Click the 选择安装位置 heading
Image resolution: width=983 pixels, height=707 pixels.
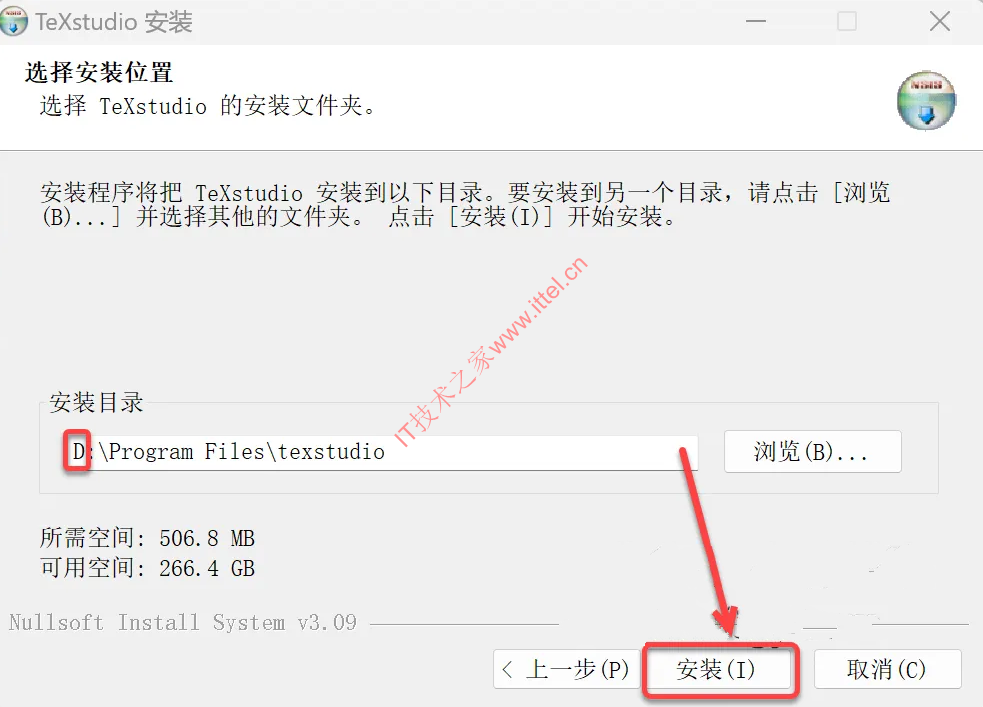(x=98, y=73)
